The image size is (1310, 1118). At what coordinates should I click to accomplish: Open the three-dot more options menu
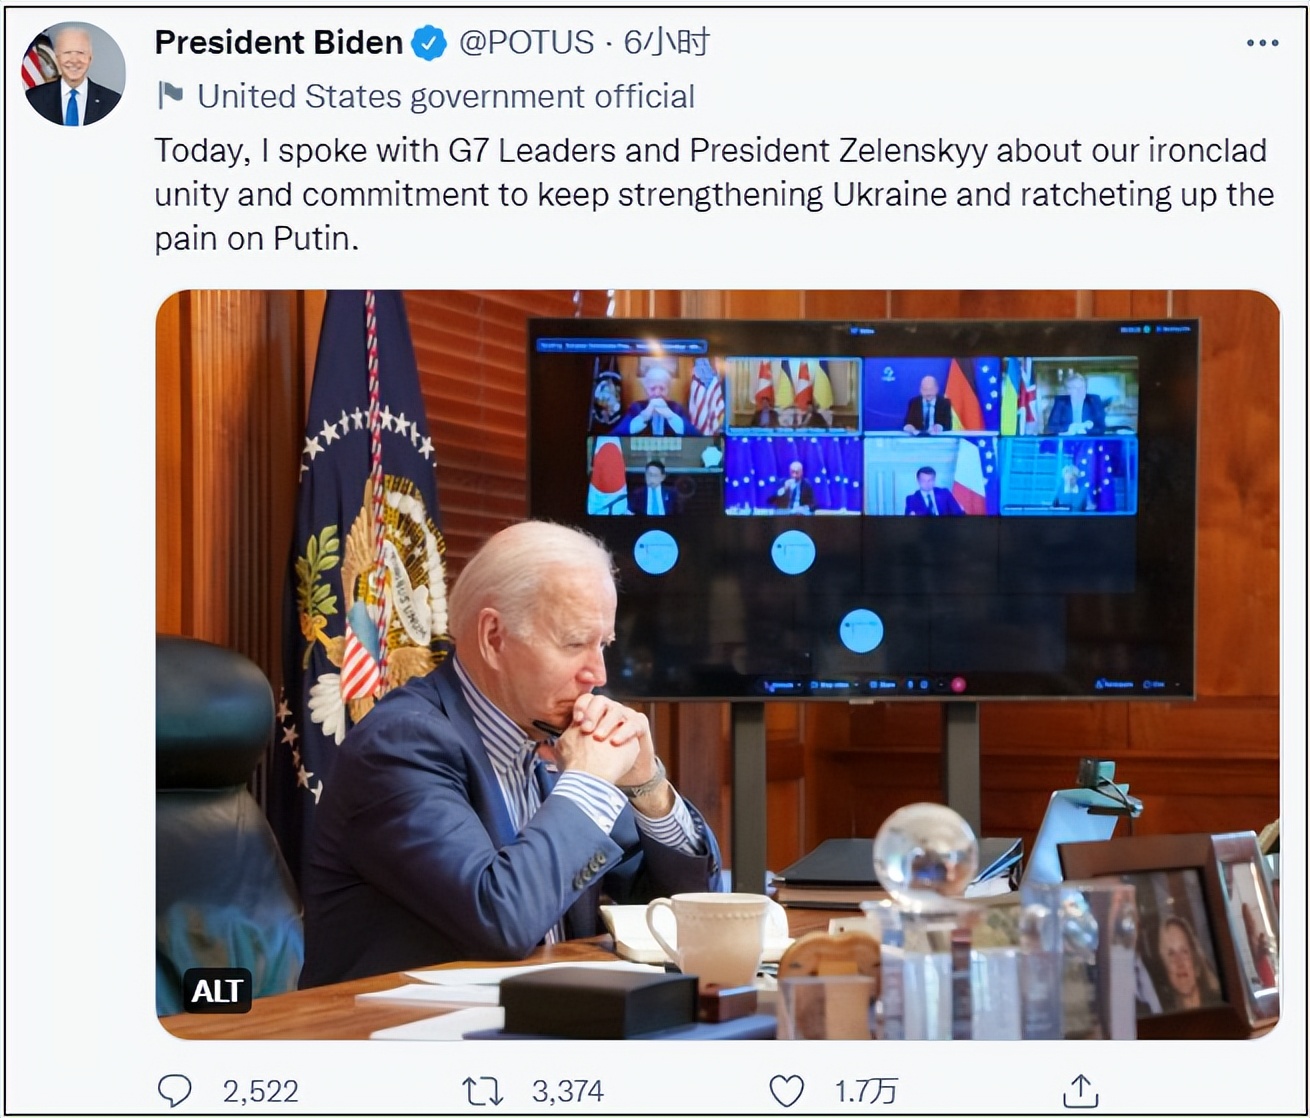click(x=1262, y=44)
